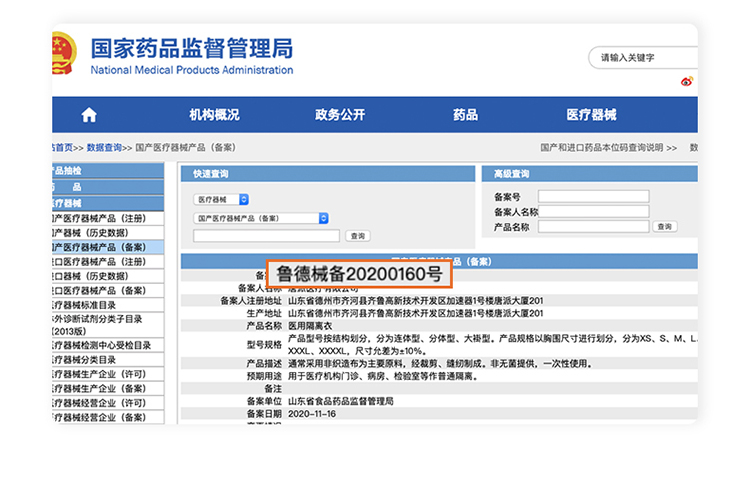750x487 pixels.
Task: Click the 产品名称 input field
Action: click(x=594, y=227)
